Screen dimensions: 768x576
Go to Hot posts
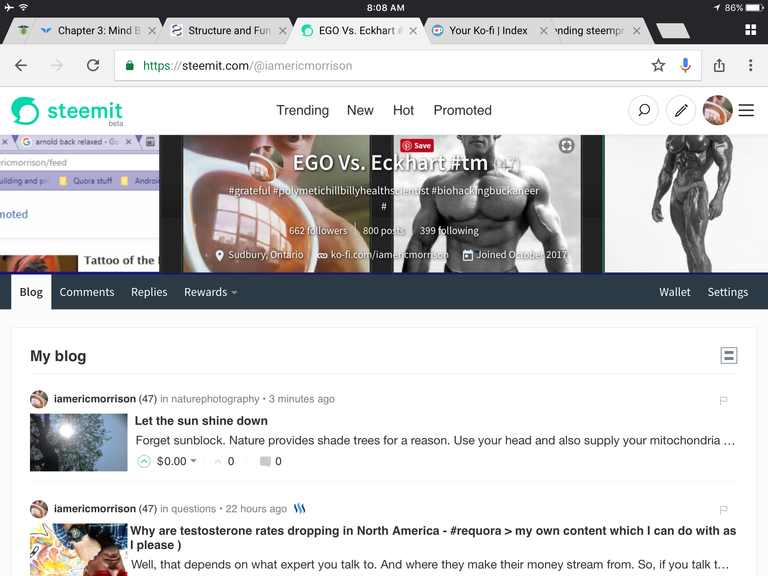(403, 110)
